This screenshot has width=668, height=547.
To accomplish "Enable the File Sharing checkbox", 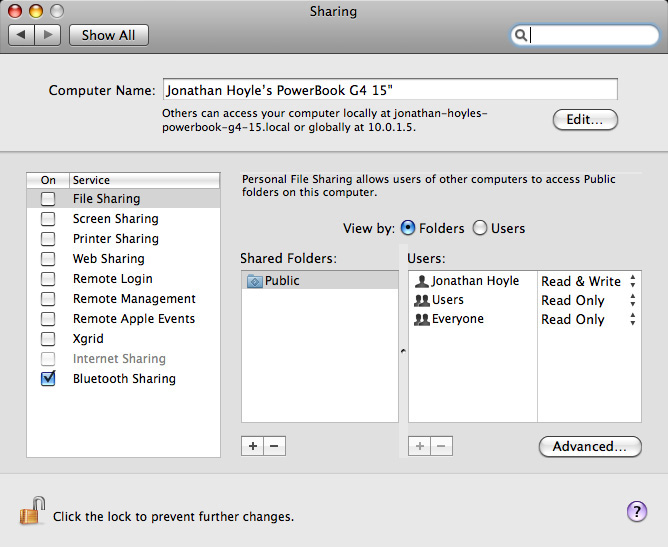I will [48, 199].
